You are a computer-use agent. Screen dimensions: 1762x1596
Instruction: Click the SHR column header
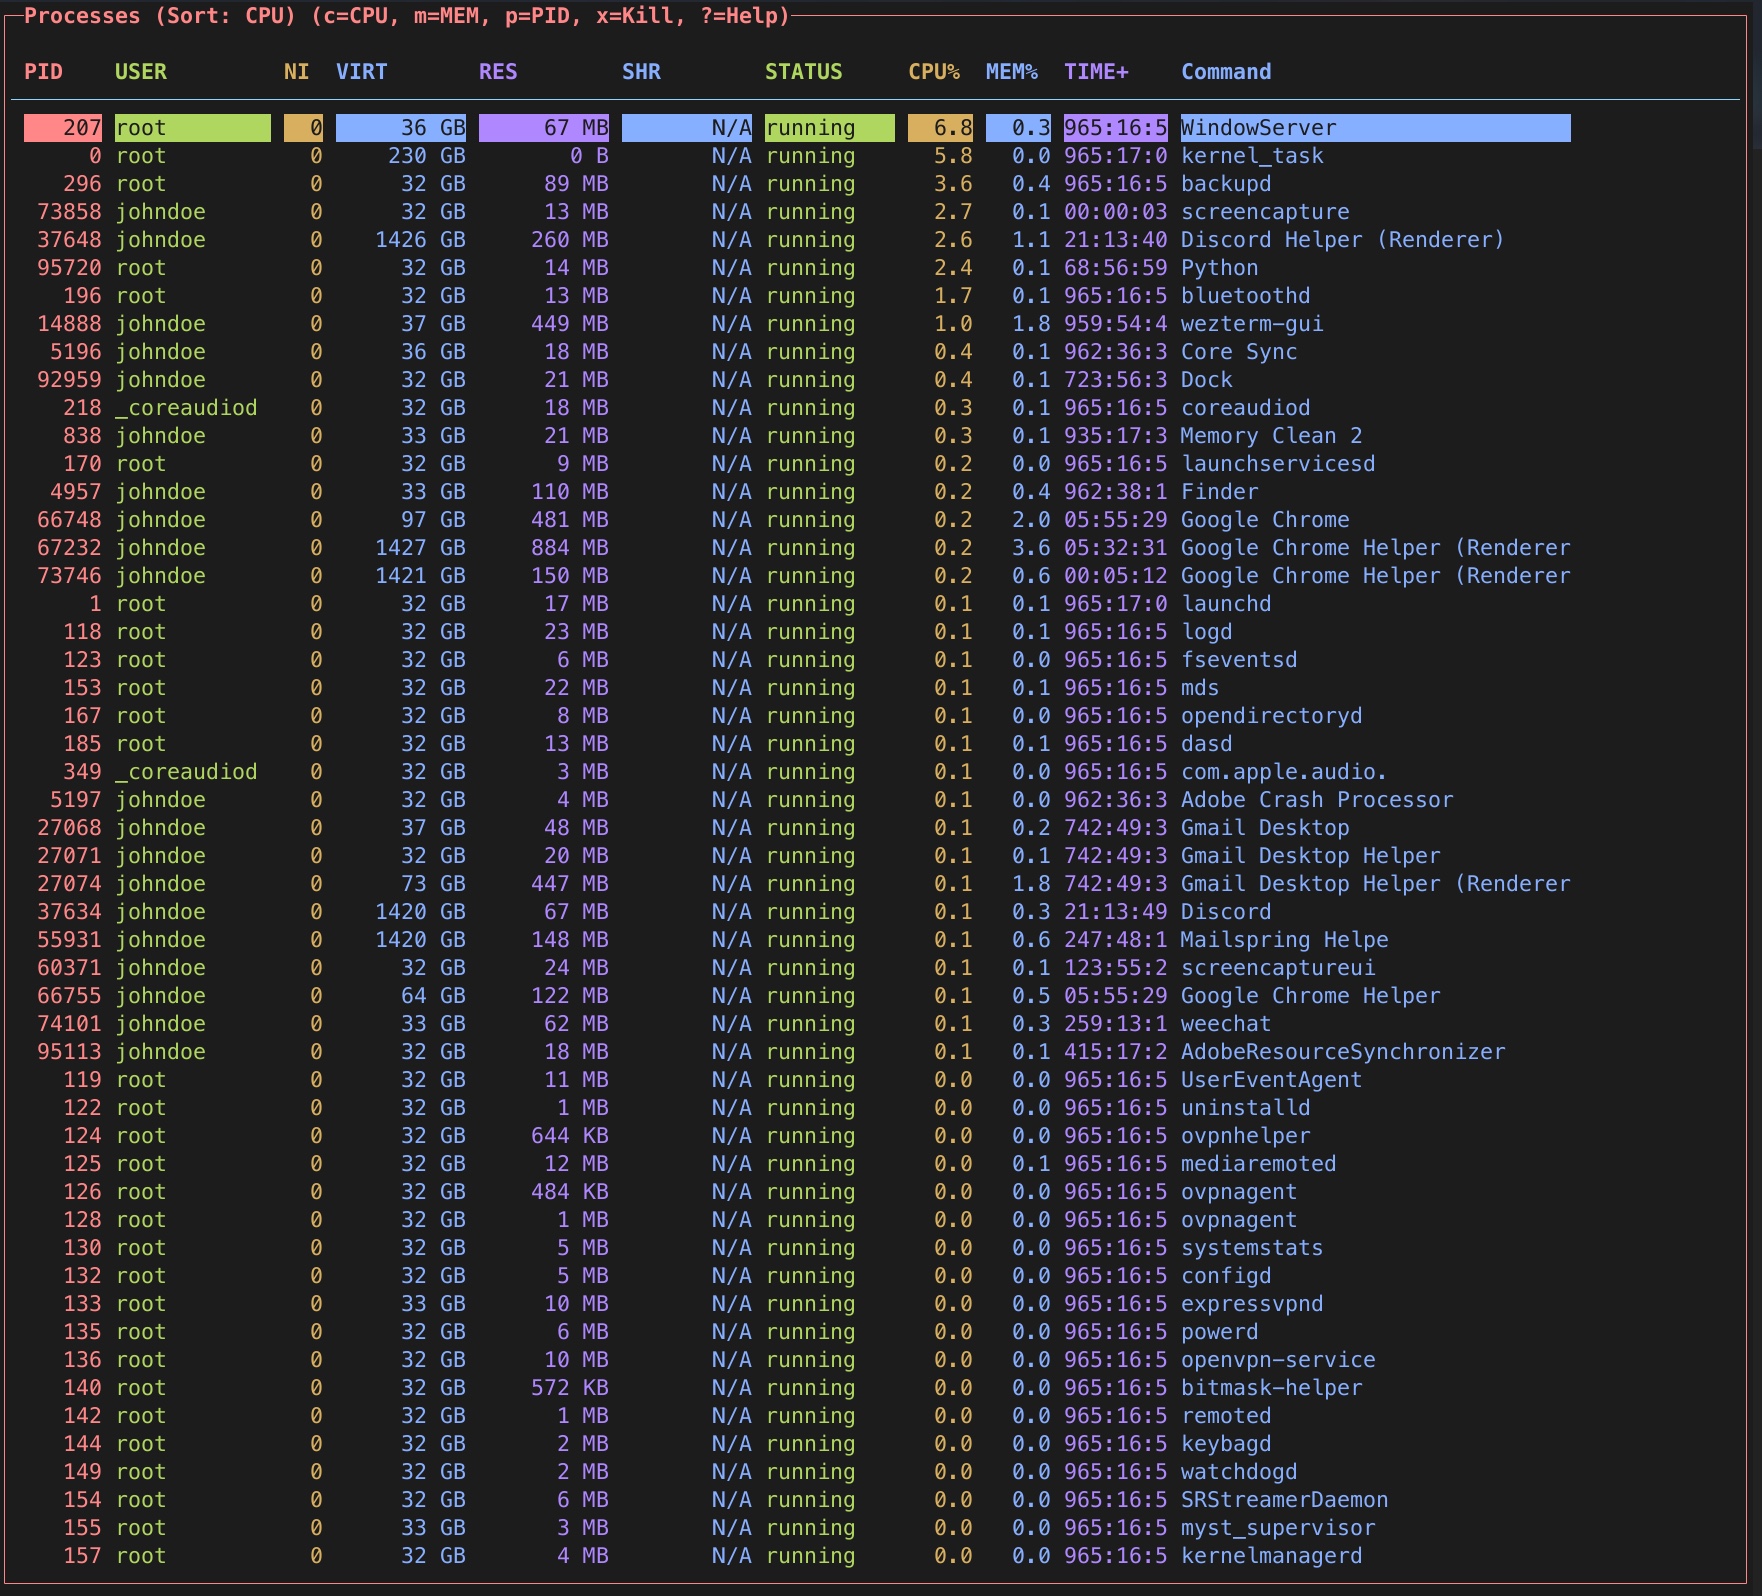click(x=642, y=72)
